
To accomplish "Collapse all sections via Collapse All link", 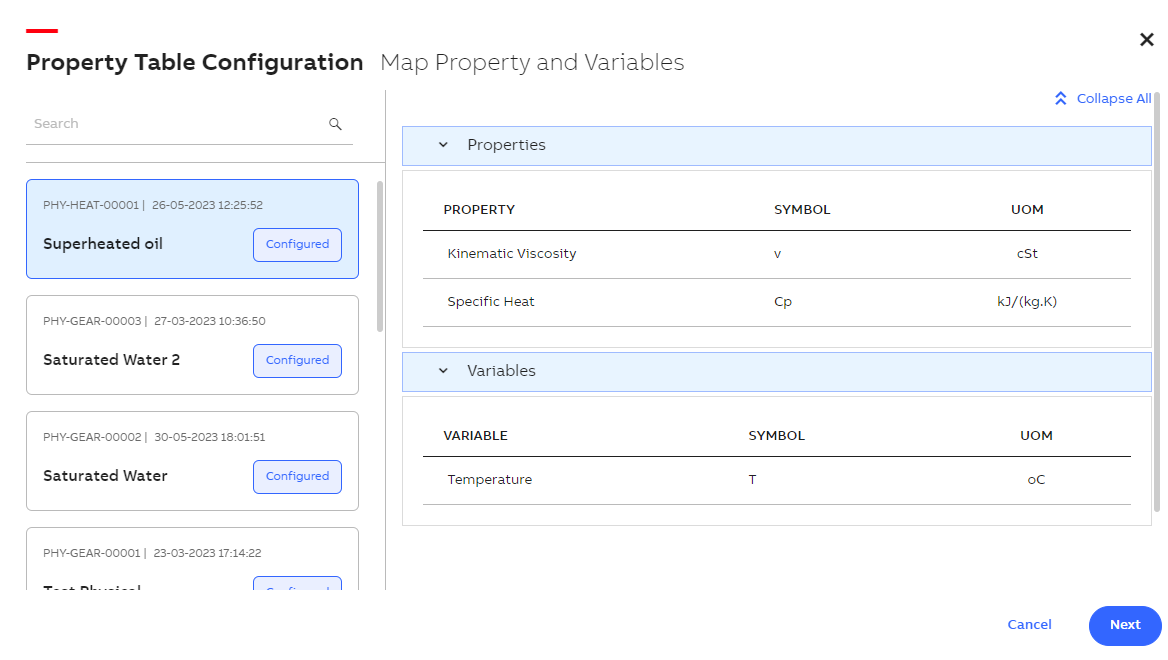I will (1114, 98).
